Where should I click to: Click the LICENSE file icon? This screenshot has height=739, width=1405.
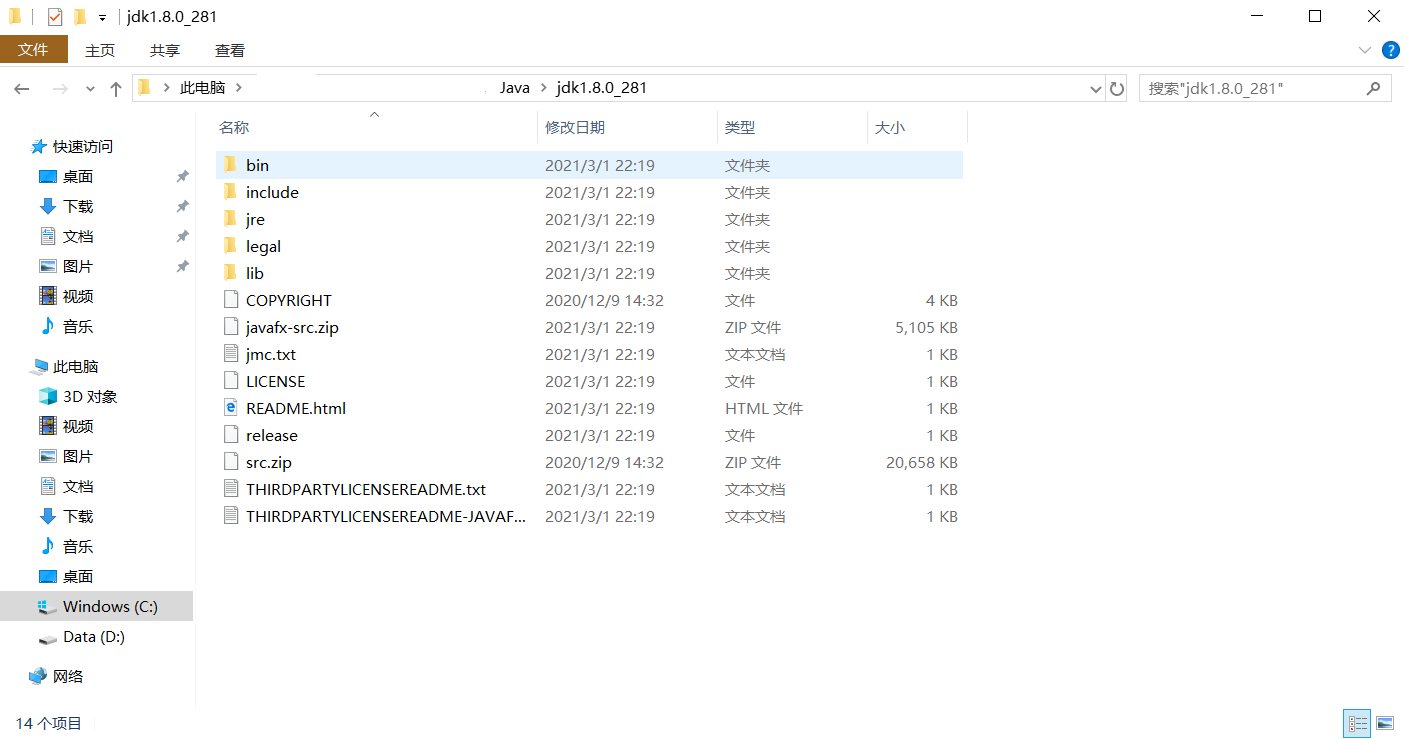(x=230, y=381)
